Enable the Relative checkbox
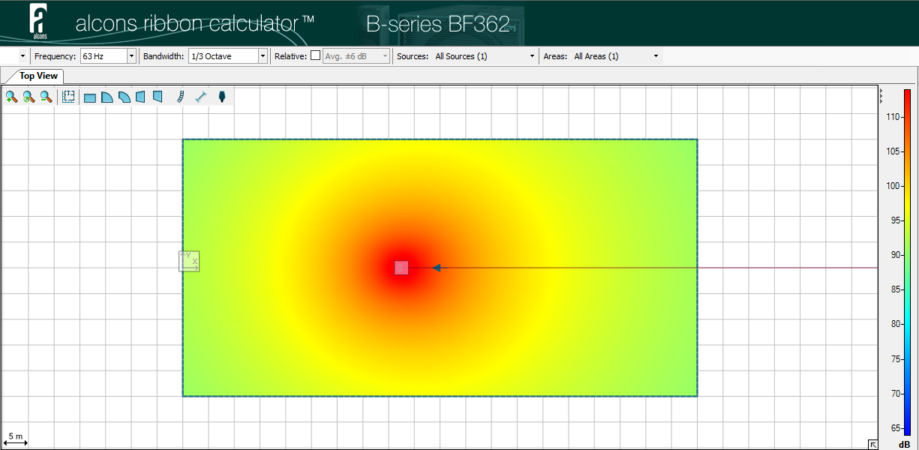 [x=316, y=57]
